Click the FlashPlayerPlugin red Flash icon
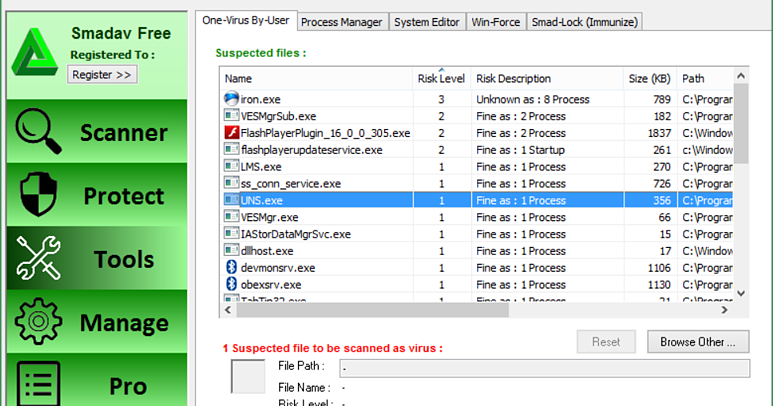Viewport: 773px width, 406px height. 231,133
